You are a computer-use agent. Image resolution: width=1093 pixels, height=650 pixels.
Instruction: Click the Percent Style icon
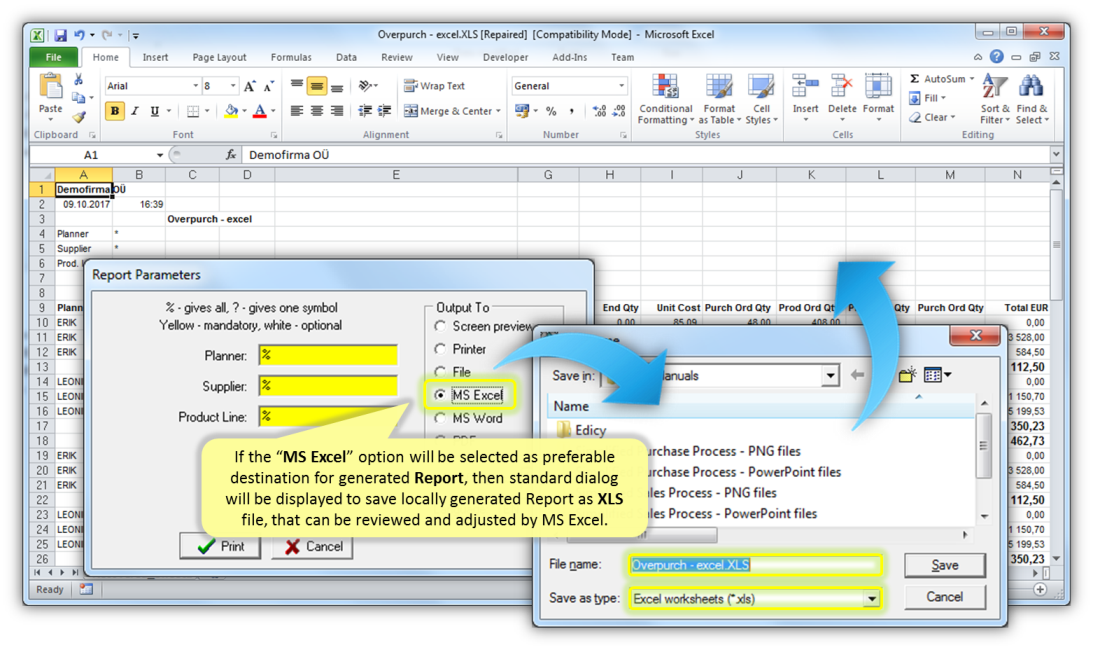(551, 111)
